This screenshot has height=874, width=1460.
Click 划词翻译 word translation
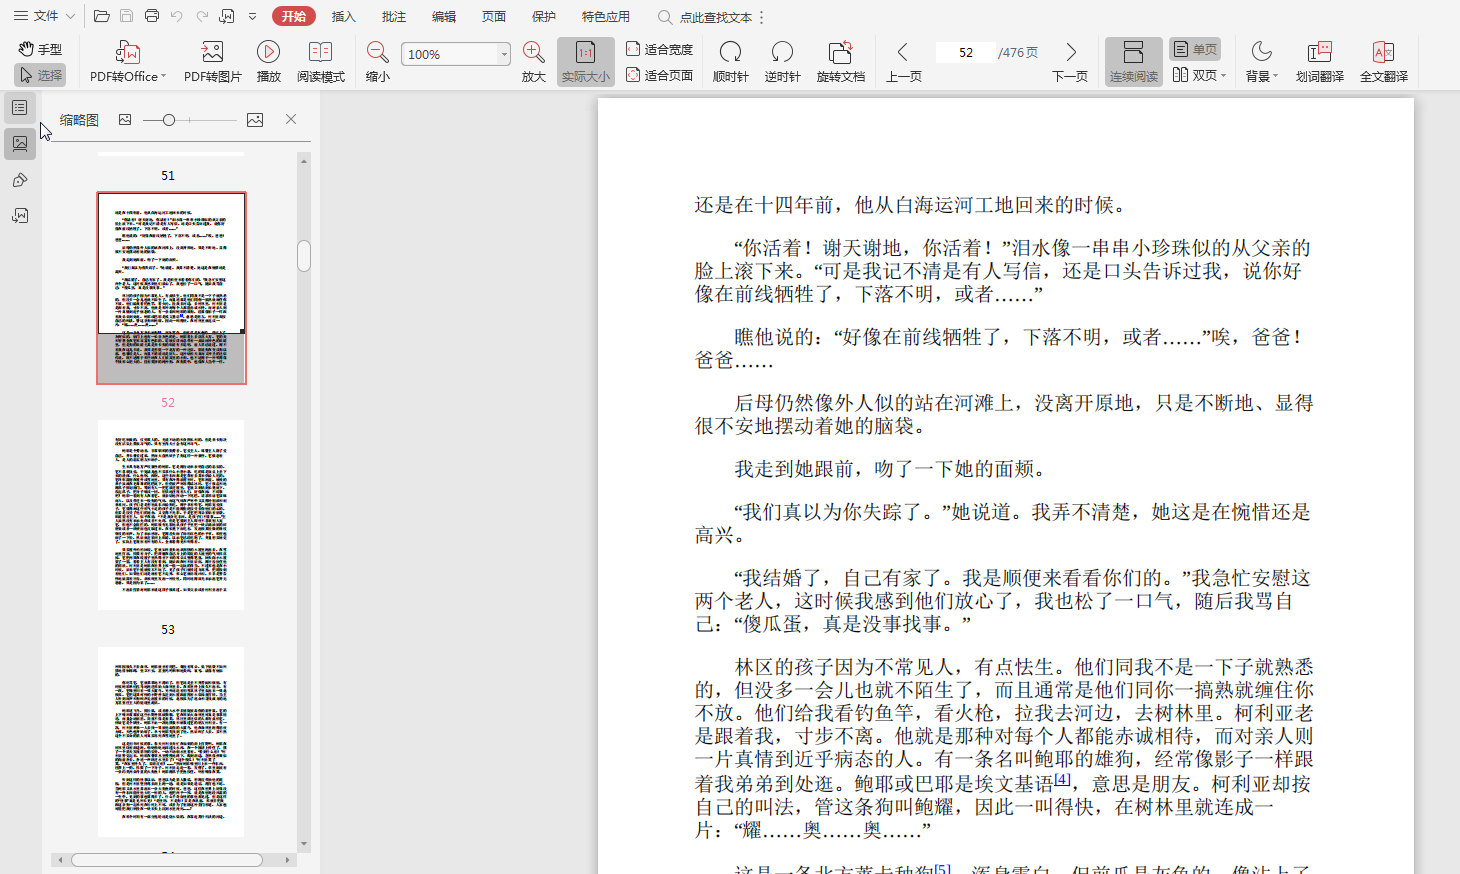pyautogui.click(x=1320, y=62)
